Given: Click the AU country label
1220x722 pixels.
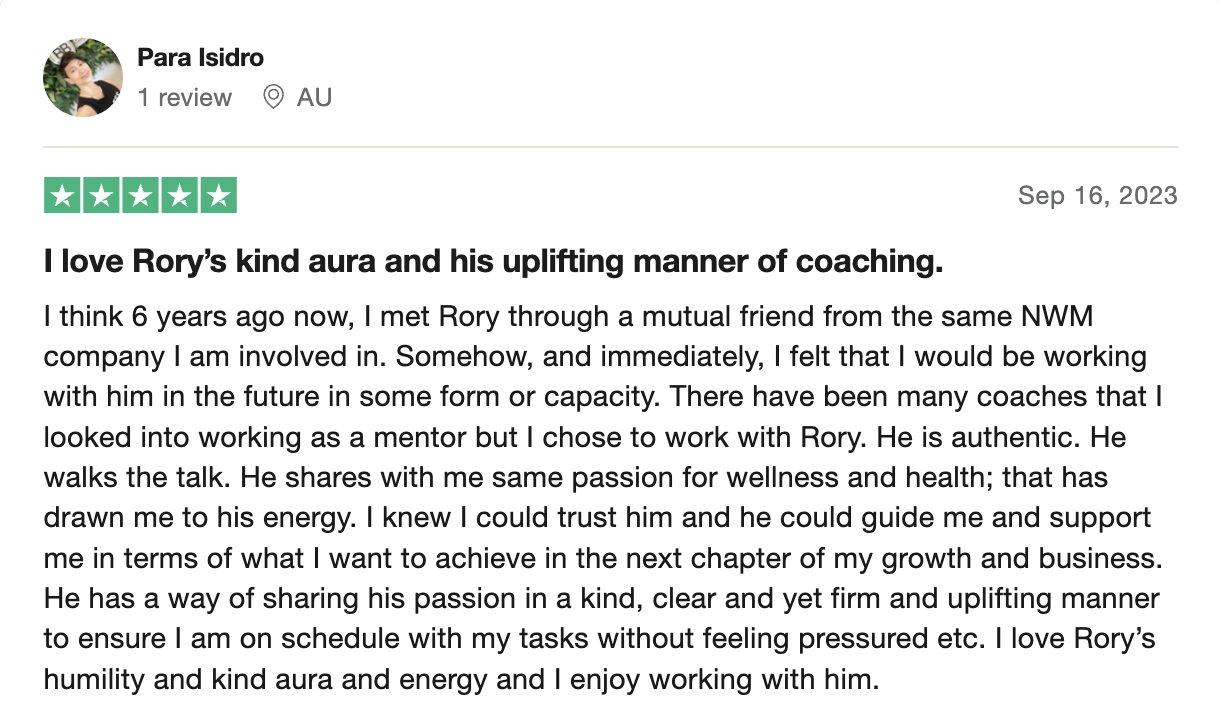Looking at the screenshot, I should [x=314, y=98].
